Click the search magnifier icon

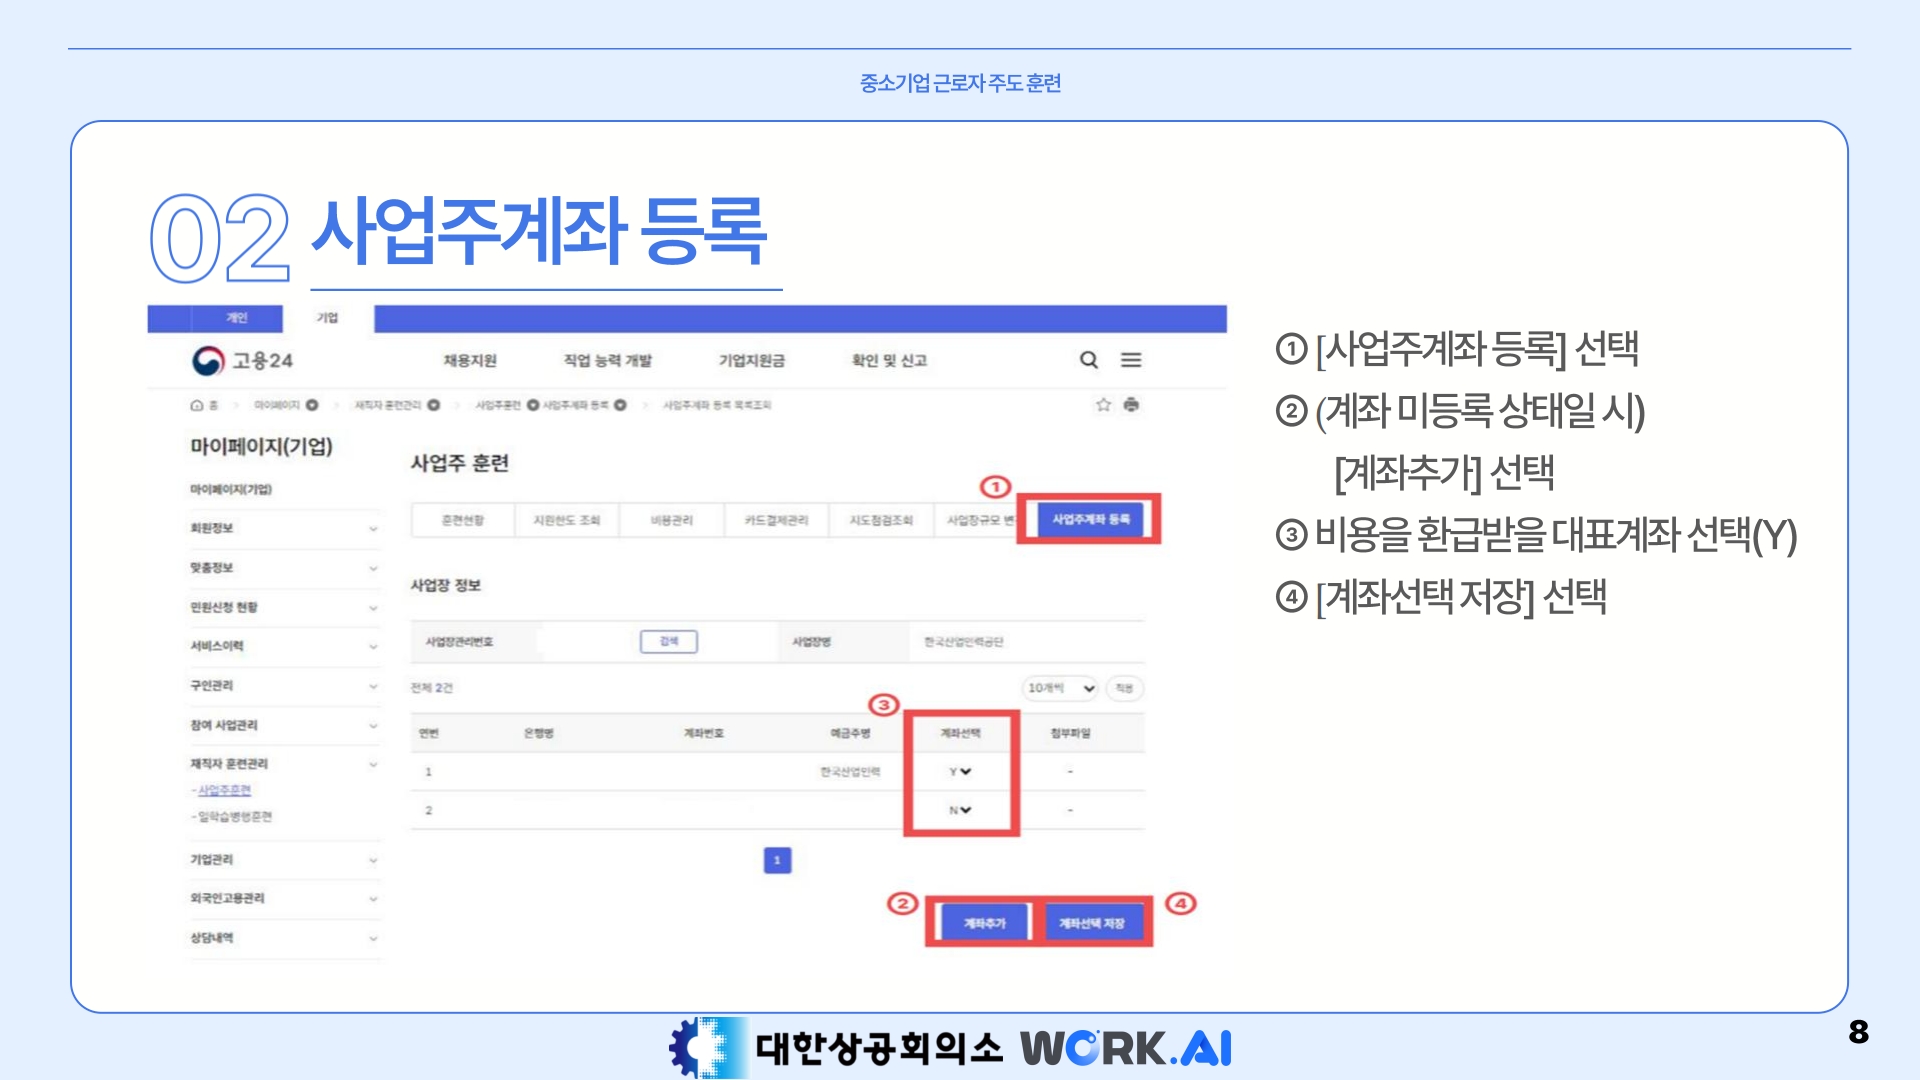[x=1089, y=360]
